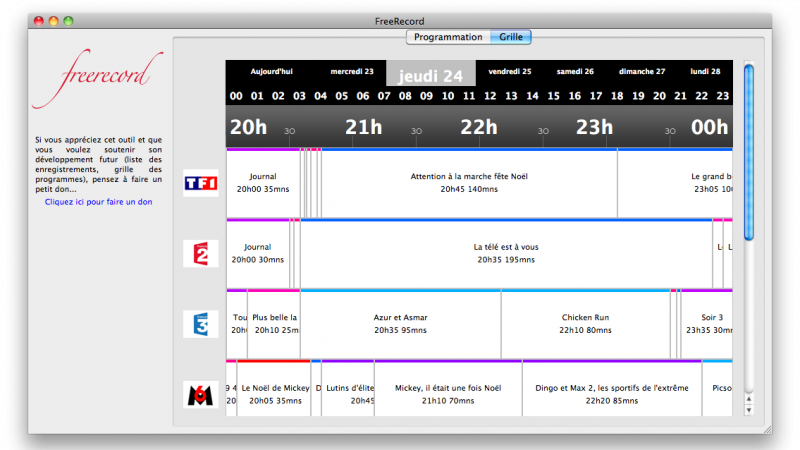This screenshot has height=450, width=800.
Task: Jump to hour 08 in hour strip
Action: [405, 96]
